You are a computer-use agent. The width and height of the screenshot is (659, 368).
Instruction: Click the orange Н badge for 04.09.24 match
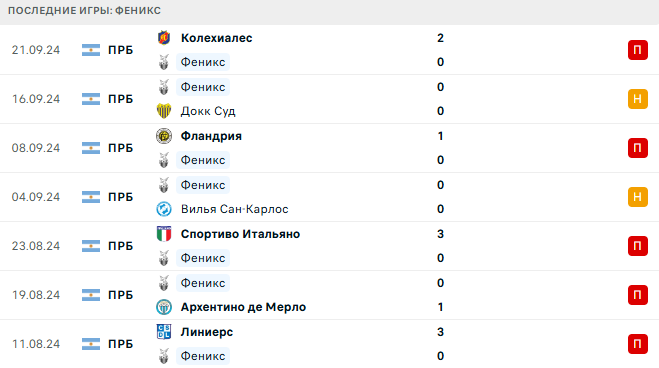click(638, 197)
